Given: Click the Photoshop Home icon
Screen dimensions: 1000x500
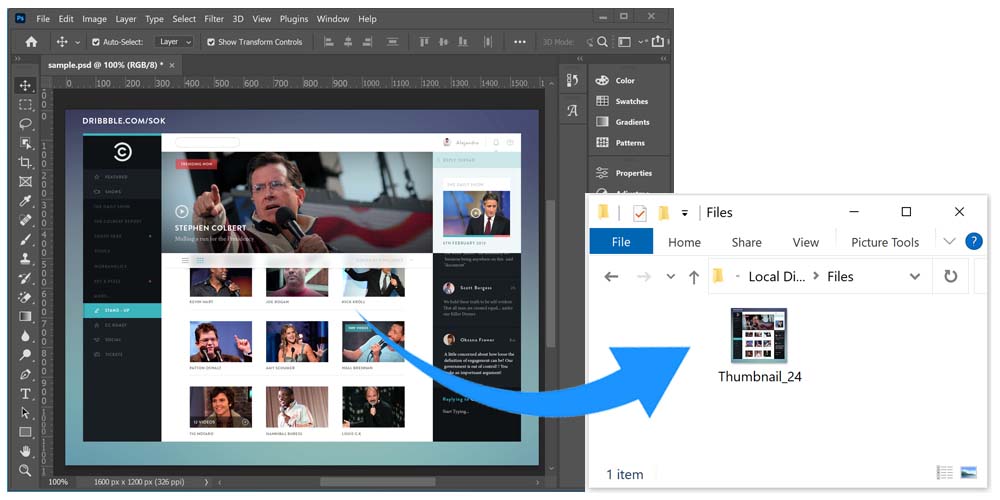Looking at the screenshot, I should pos(31,42).
